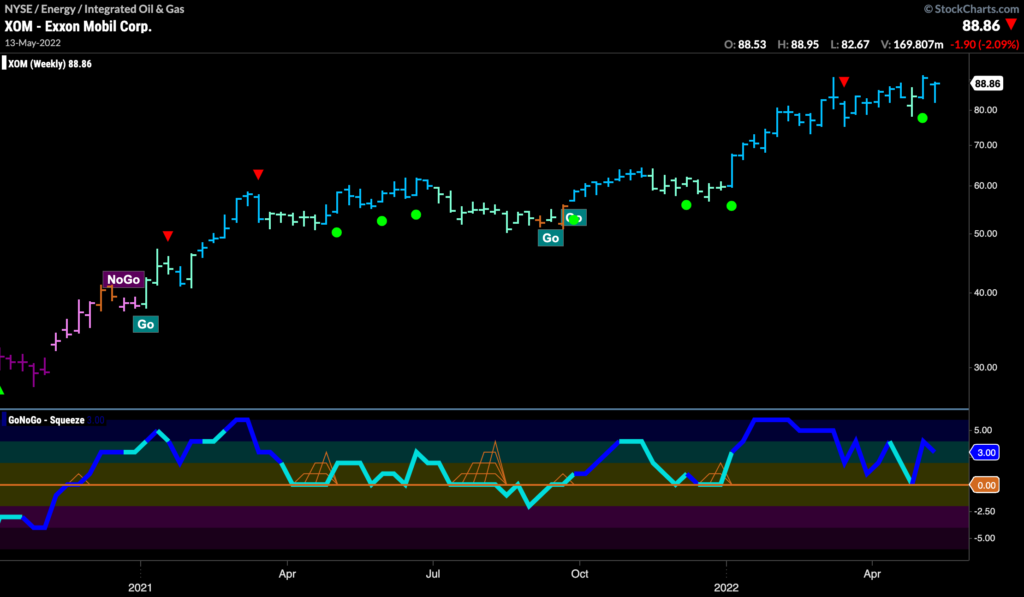Click the '40.00' price axis label
The height and width of the screenshot is (597, 1024).
pos(985,293)
